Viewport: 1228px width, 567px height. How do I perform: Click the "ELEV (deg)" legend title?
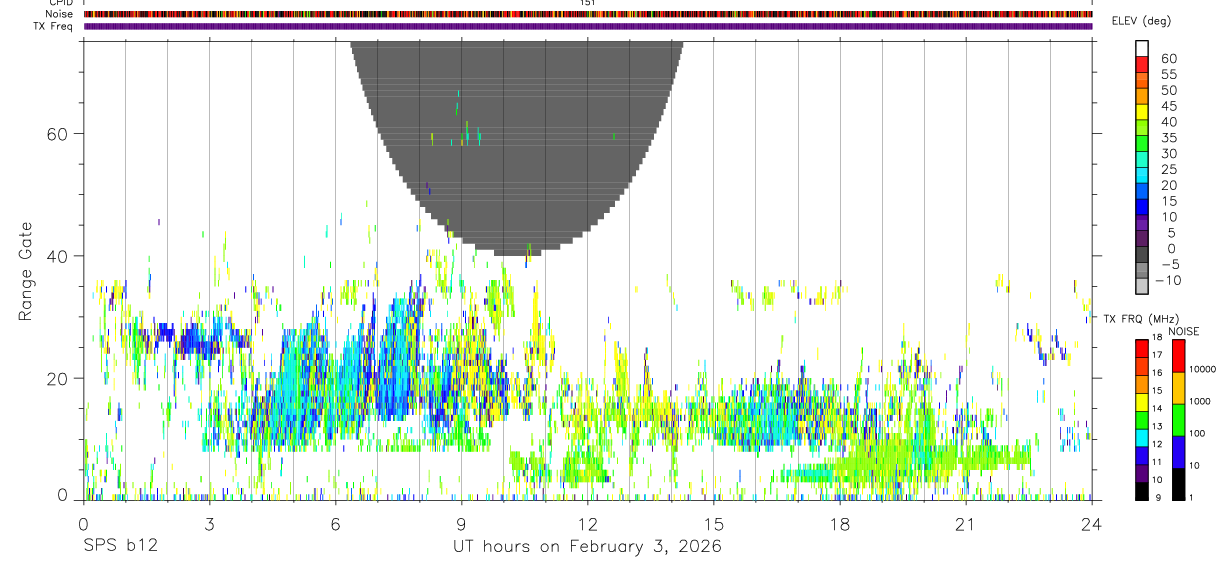(1142, 21)
